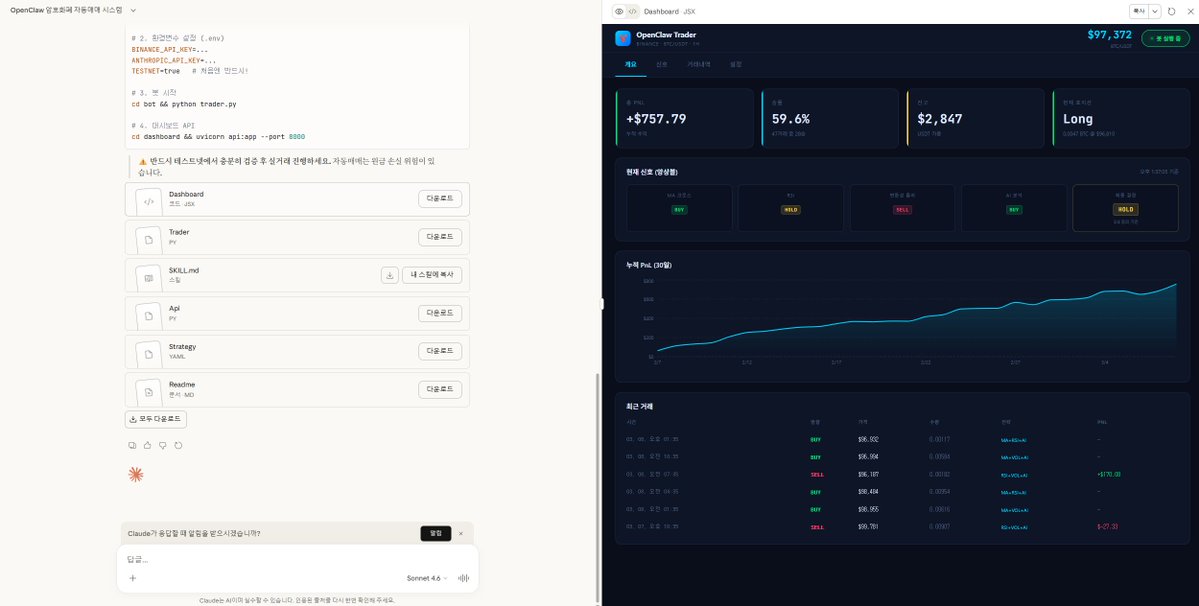Click the red SELL signal badge
The width and height of the screenshot is (1199, 606).
(902, 209)
